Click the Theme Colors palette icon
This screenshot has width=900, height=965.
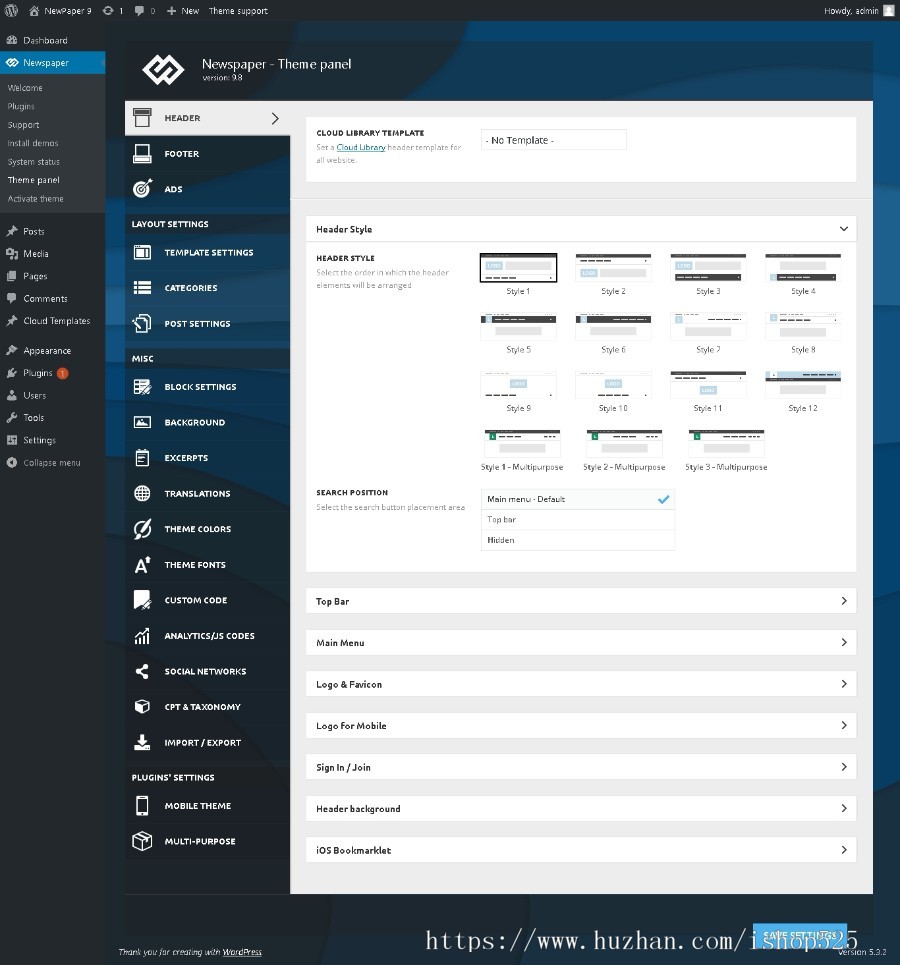(143, 529)
